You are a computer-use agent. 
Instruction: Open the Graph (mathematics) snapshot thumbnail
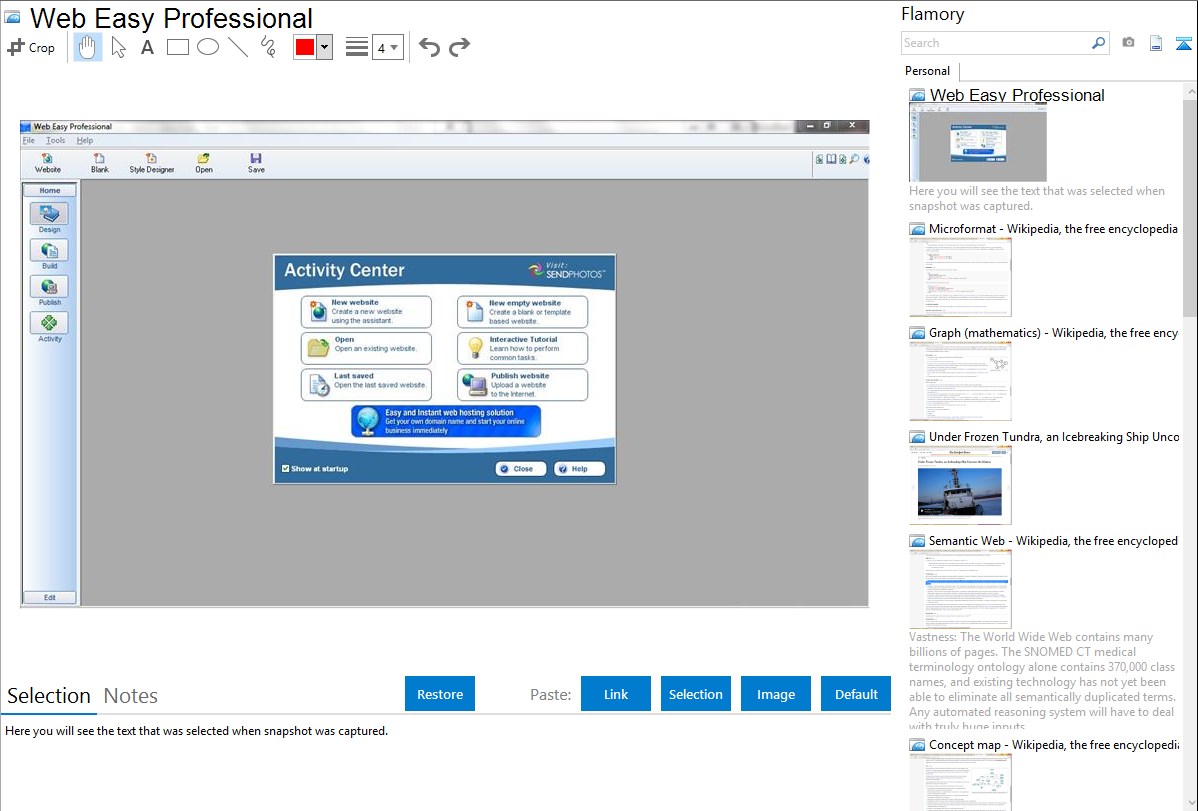point(960,381)
